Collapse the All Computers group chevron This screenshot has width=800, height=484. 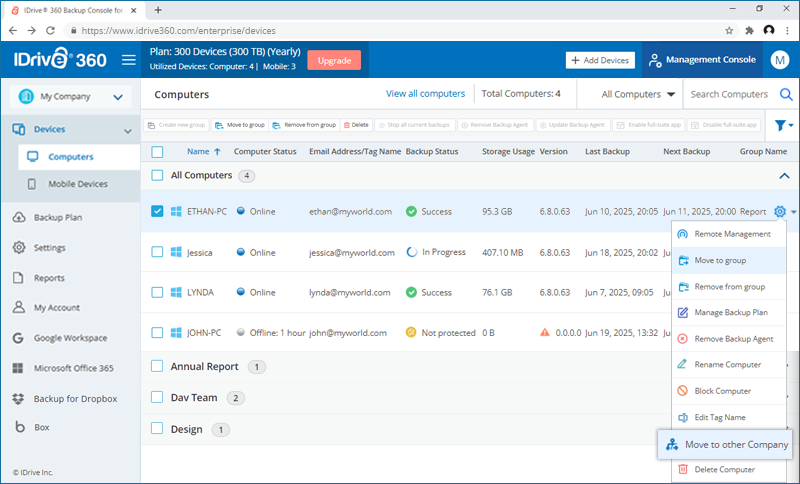pyautogui.click(x=783, y=176)
